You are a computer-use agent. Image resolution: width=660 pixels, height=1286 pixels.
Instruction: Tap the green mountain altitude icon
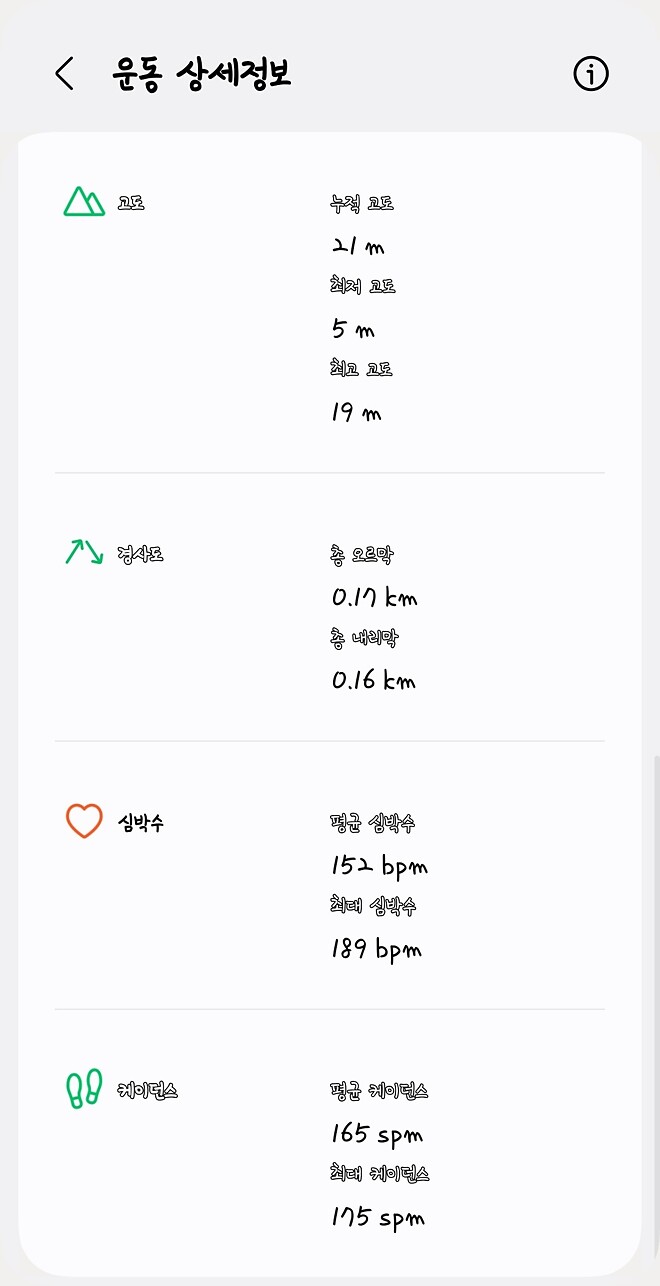(x=84, y=201)
